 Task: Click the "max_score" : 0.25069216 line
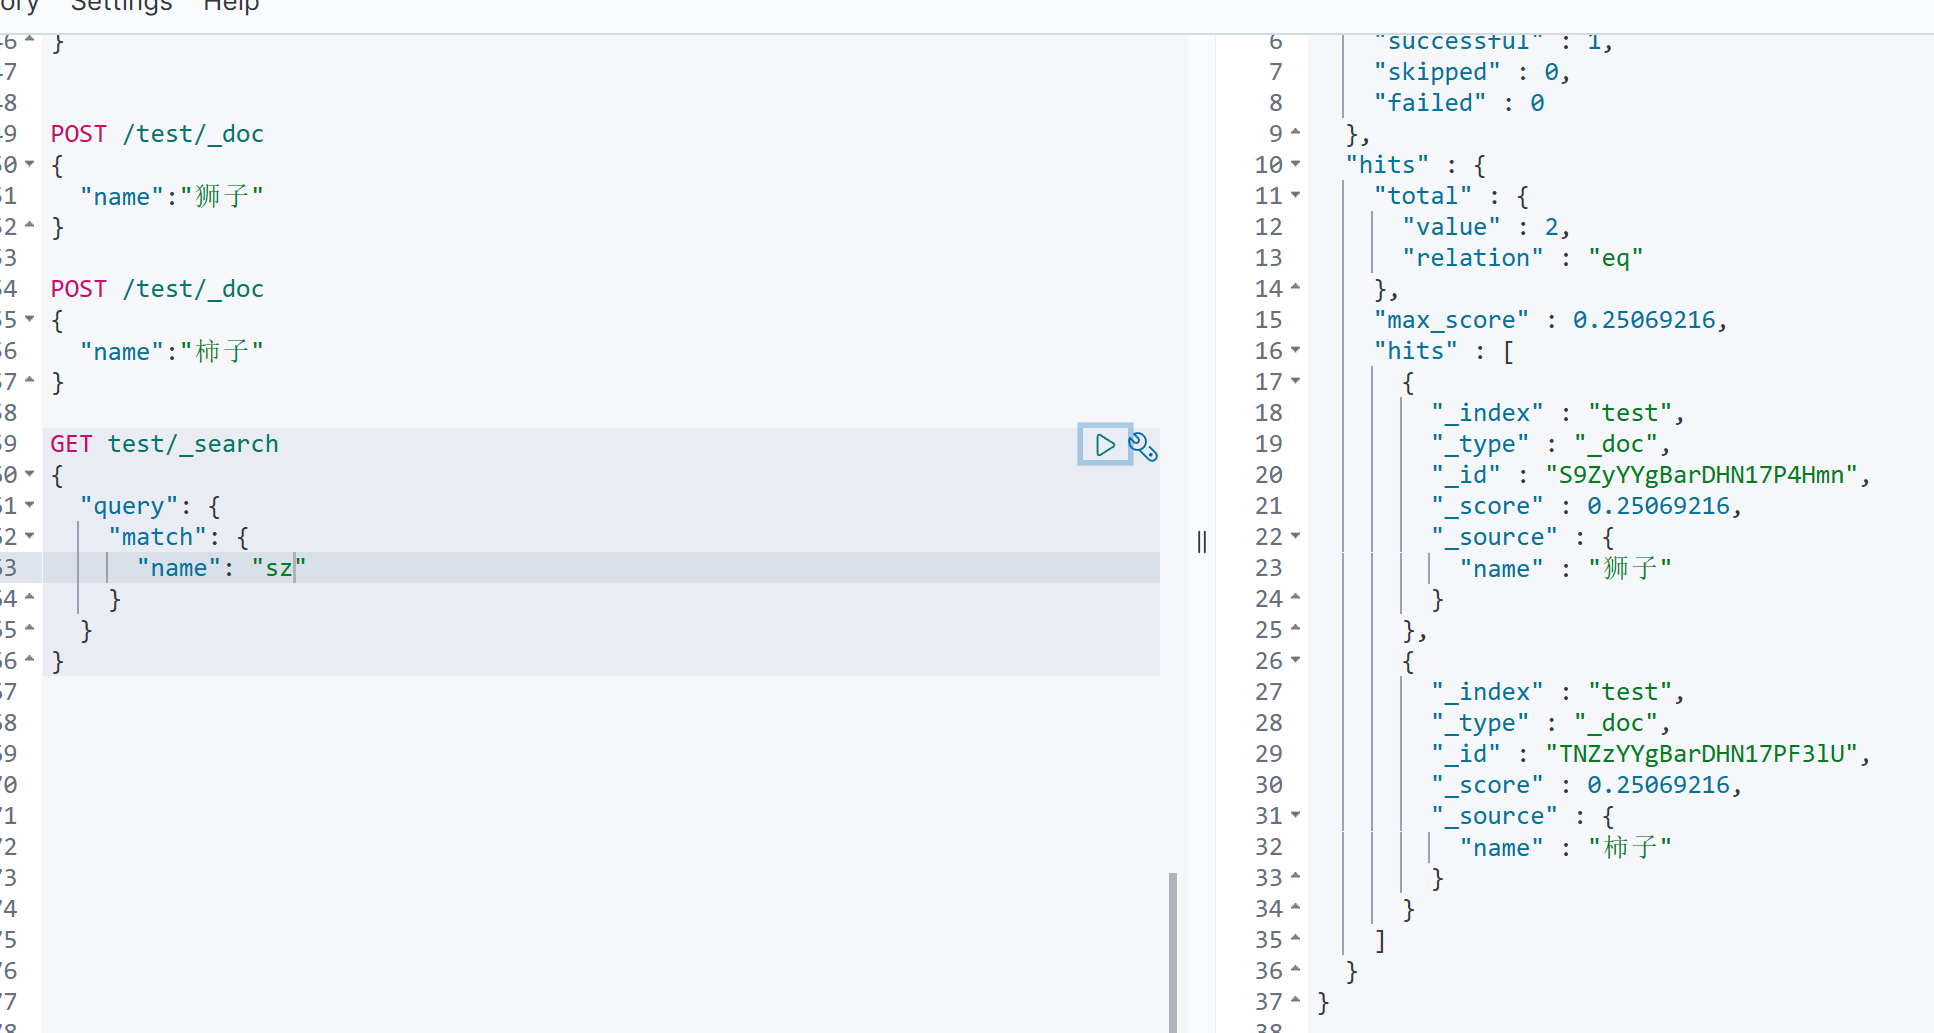[x=1551, y=320]
